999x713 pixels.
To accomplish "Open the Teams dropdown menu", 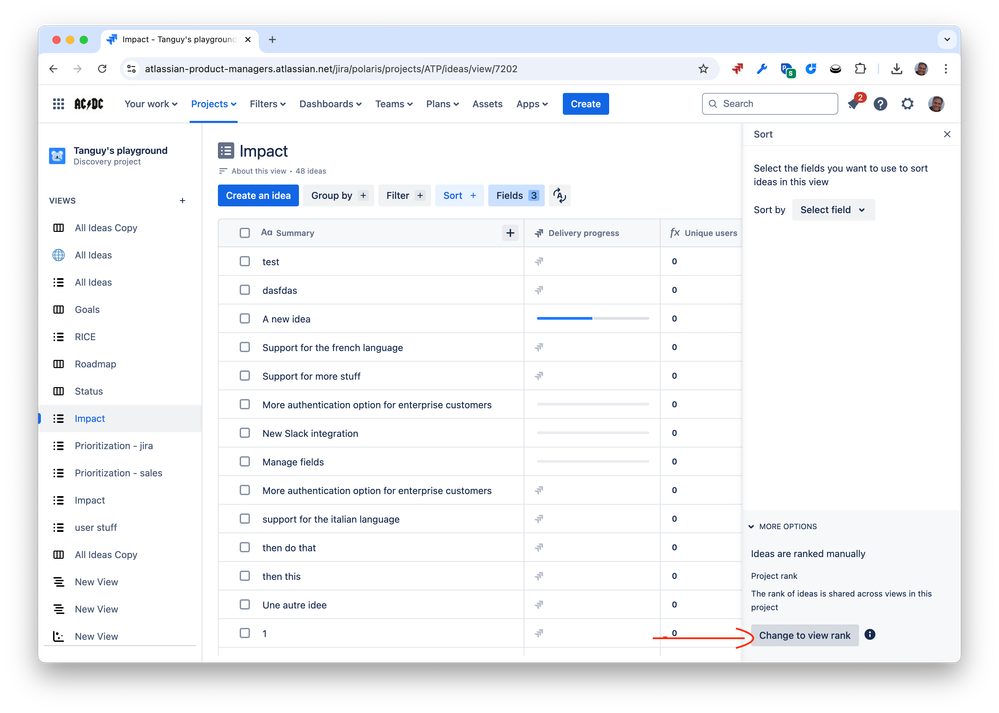I will 394,104.
